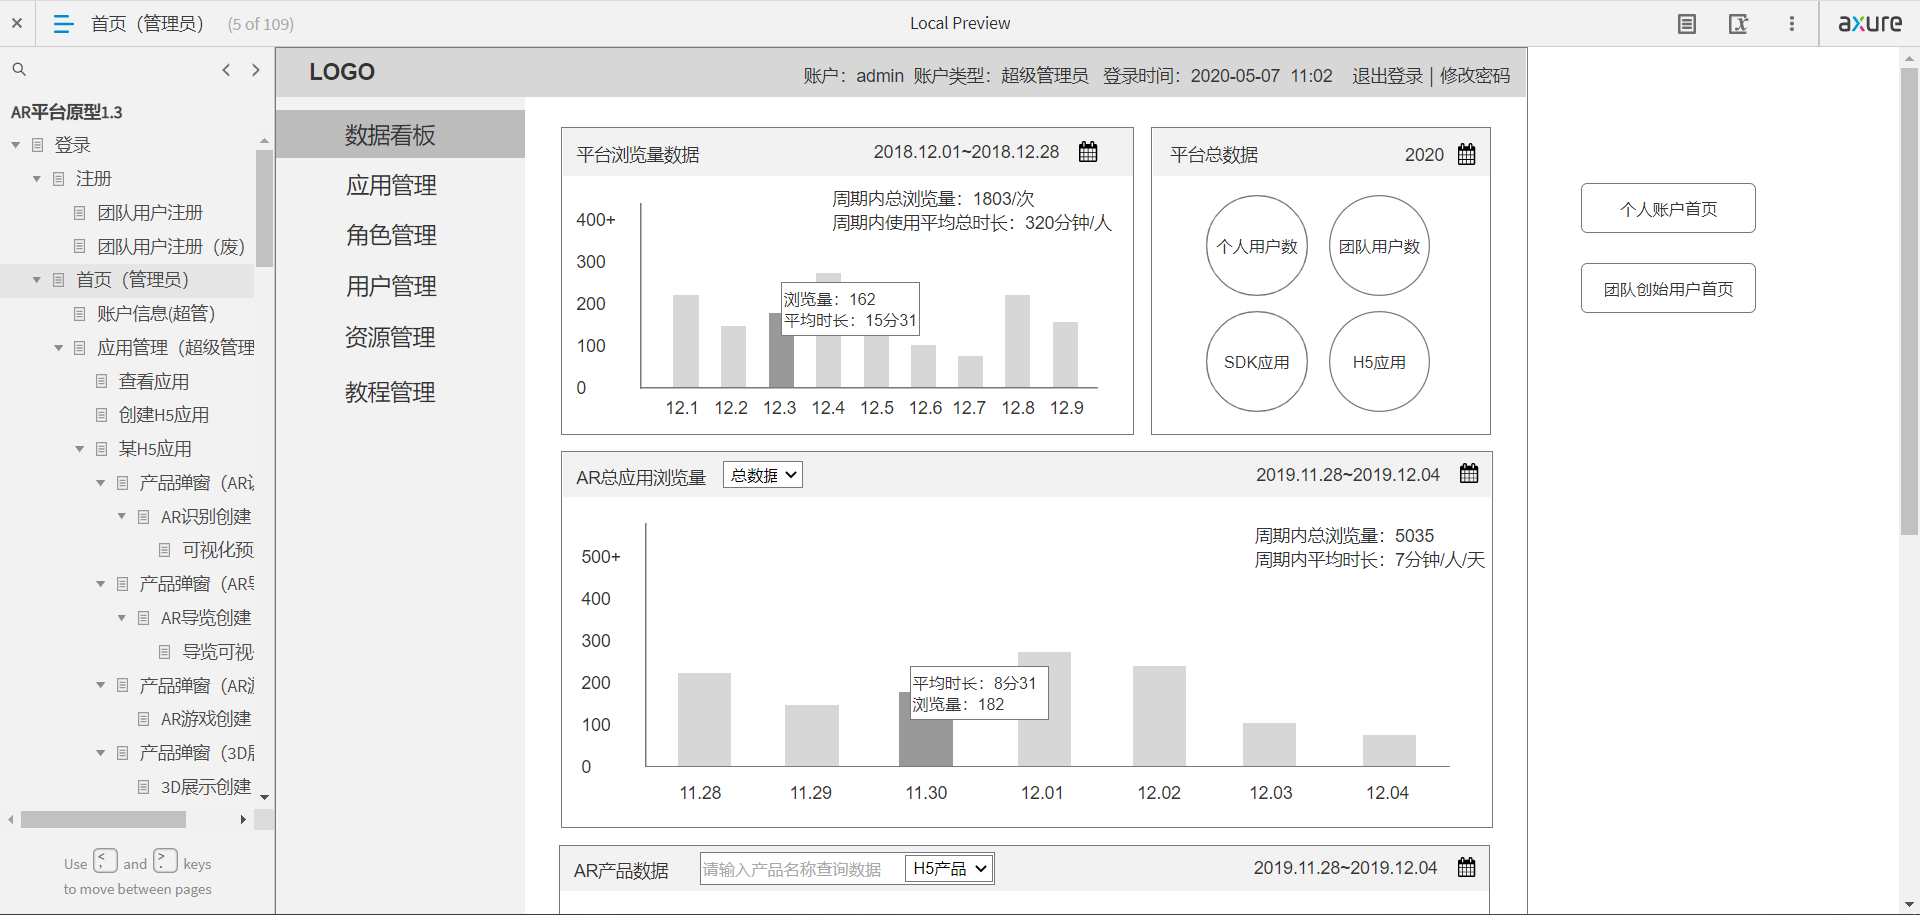
Task: Open 3D展示创建 page in tree
Action: [206, 787]
